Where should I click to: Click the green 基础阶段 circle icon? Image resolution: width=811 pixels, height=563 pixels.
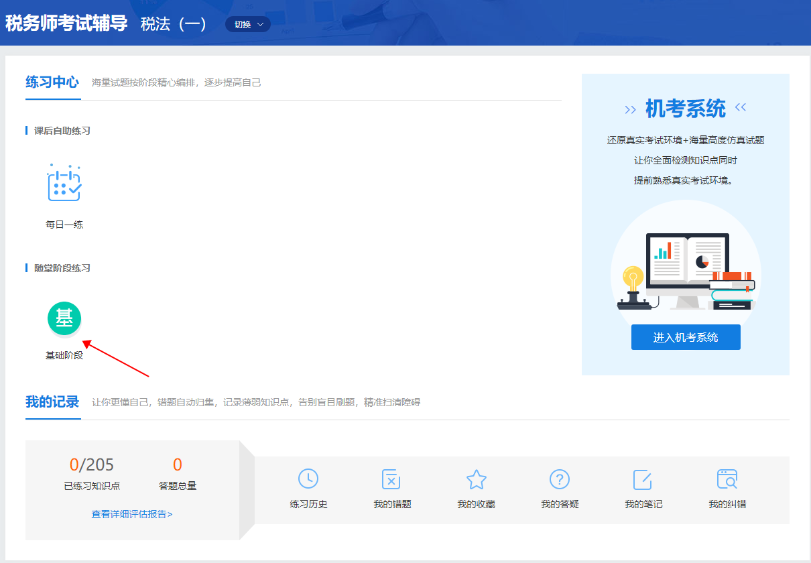coord(64,319)
